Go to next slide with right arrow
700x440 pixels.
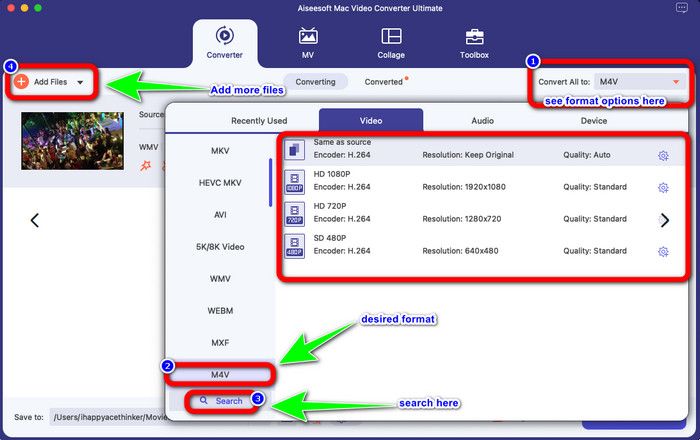(x=665, y=220)
